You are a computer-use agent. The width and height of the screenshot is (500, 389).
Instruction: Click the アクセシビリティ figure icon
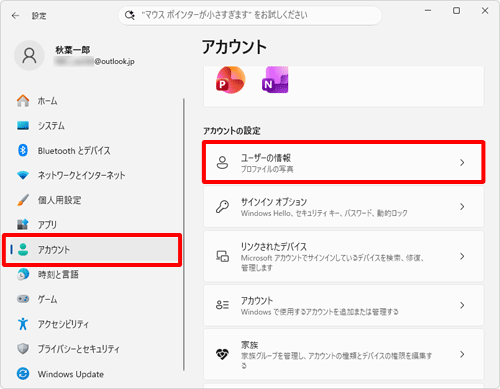pyautogui.click(x=23, y=324)
